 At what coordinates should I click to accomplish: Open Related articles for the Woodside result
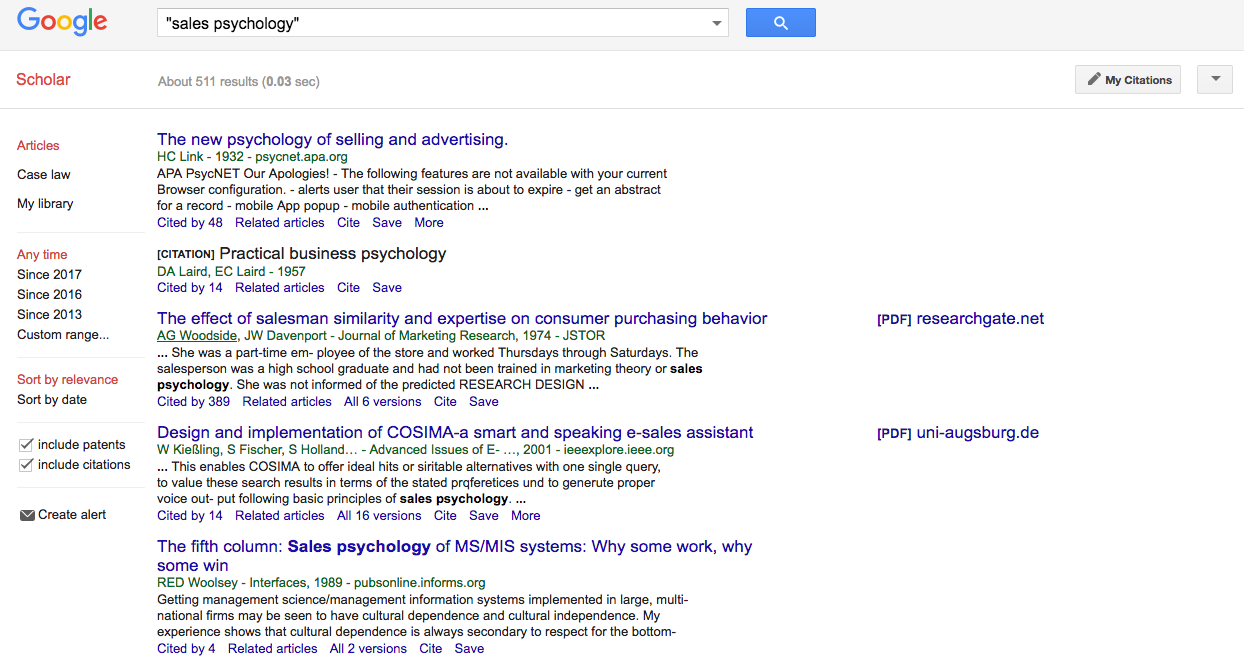tap(287, 402)
